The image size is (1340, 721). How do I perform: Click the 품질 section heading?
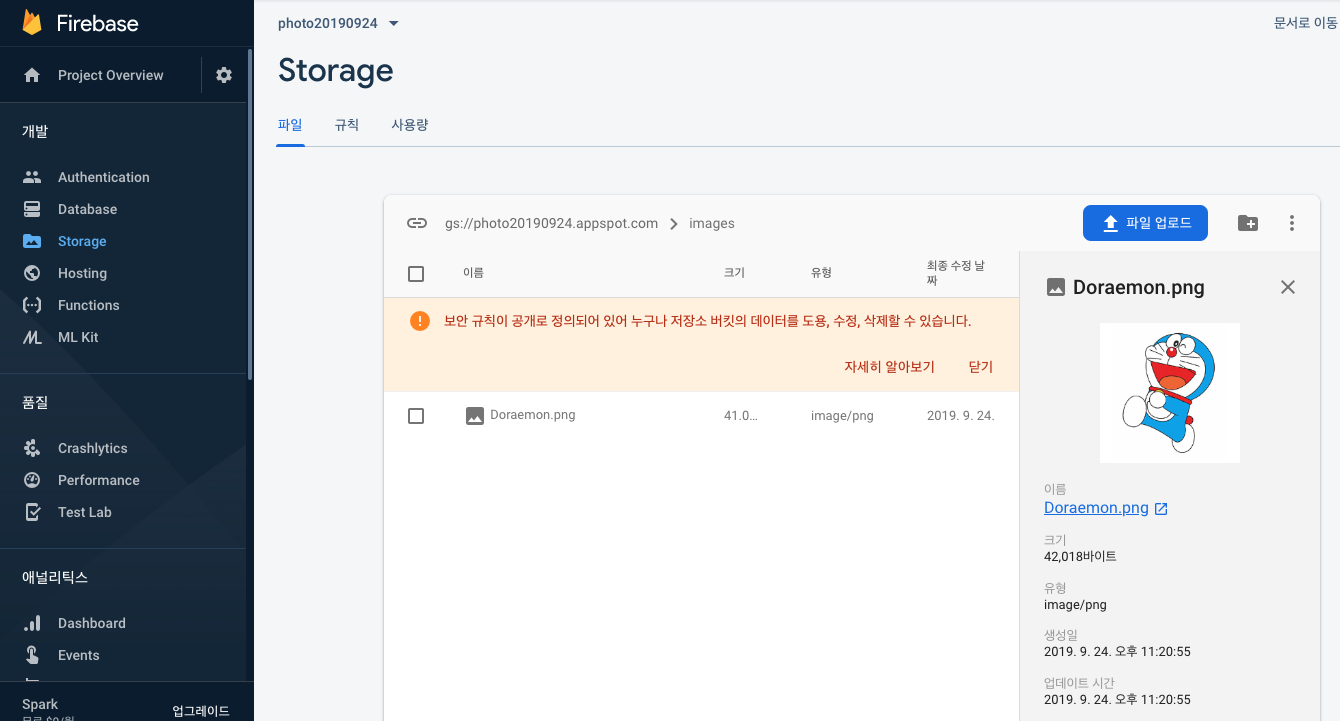pyautogui.click(x=35, y=403)
